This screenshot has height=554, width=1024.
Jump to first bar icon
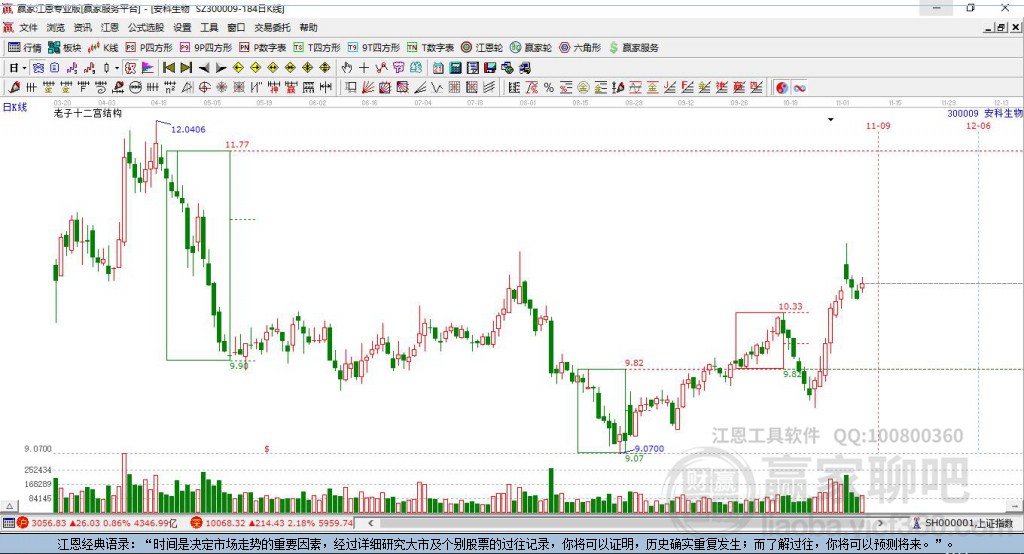(x=168, y=68)
